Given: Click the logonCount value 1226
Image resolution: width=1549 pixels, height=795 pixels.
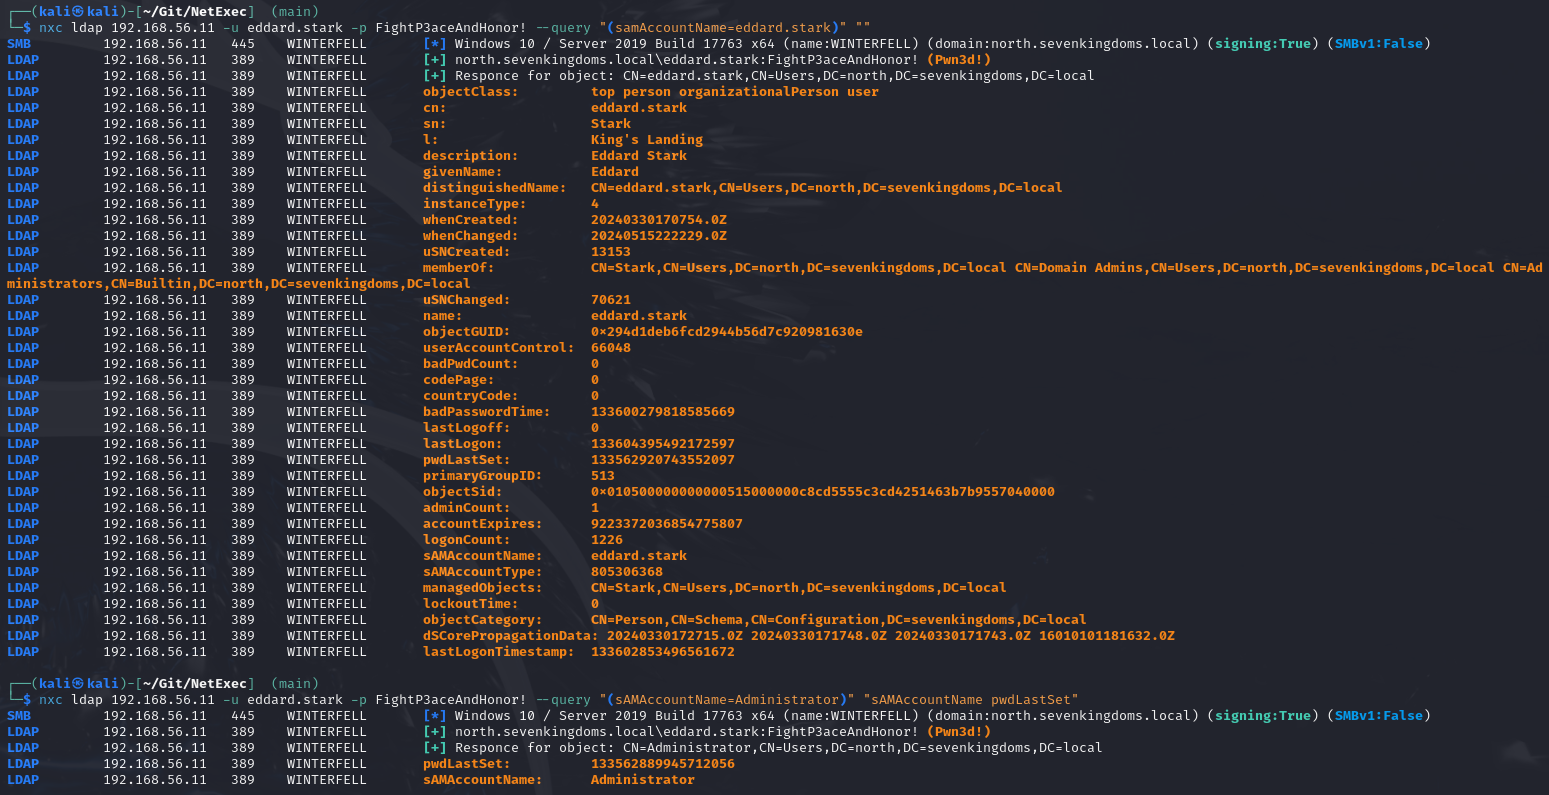Looking at the screenshot, I should coord(606,539).
